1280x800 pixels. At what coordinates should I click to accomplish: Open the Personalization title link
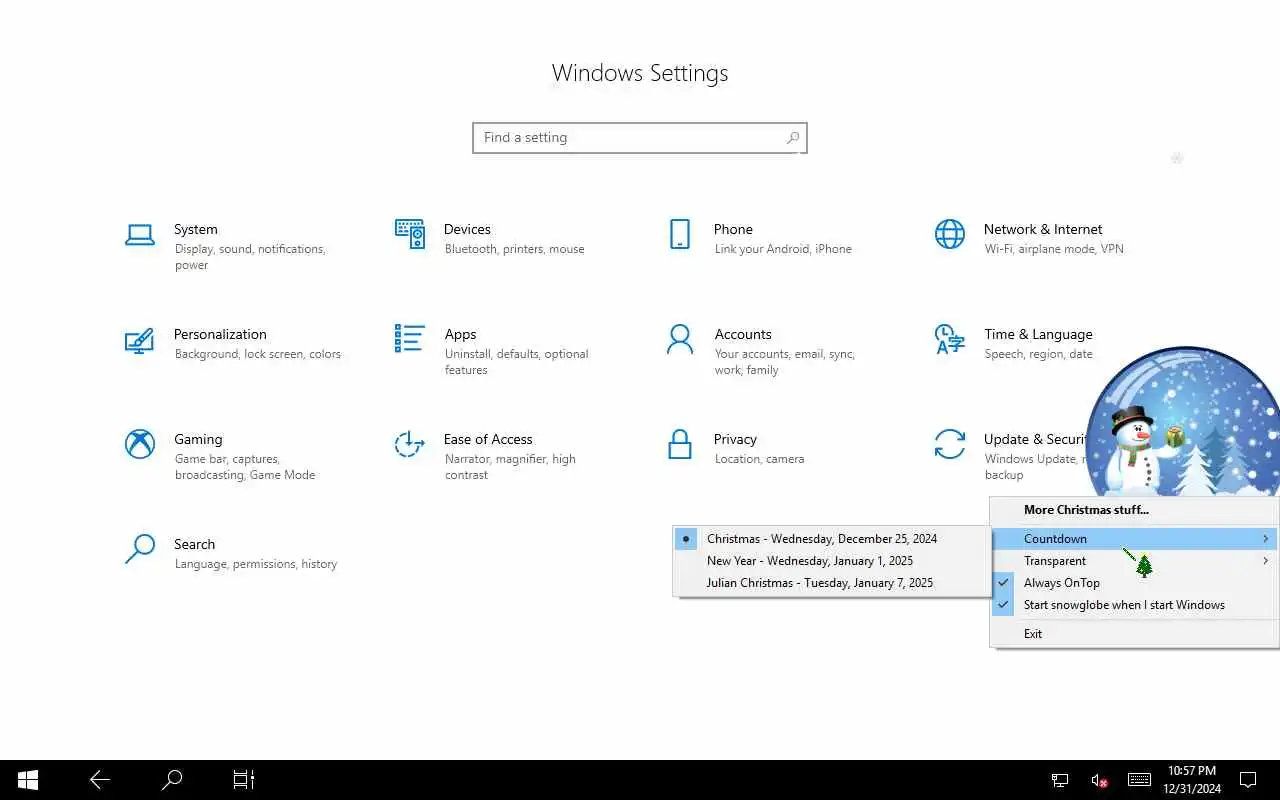point(220,334)
